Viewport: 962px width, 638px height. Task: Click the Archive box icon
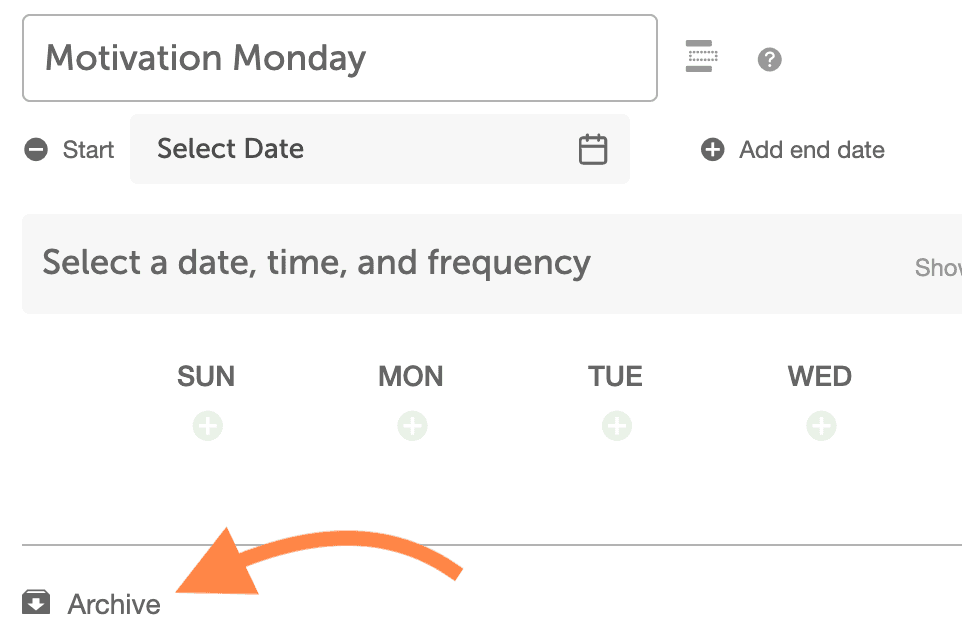(36, 602)
